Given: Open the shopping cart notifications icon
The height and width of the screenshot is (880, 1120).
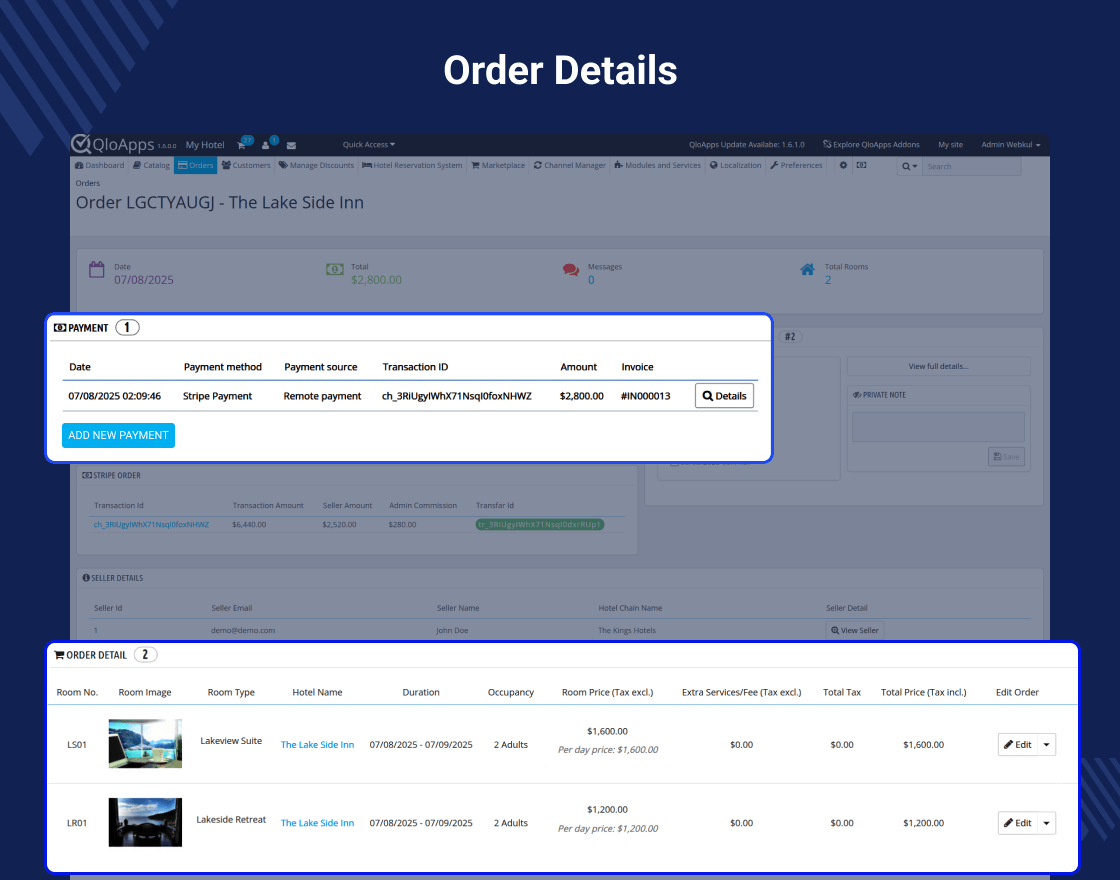Looking at the screenshot, I should 242,145.
